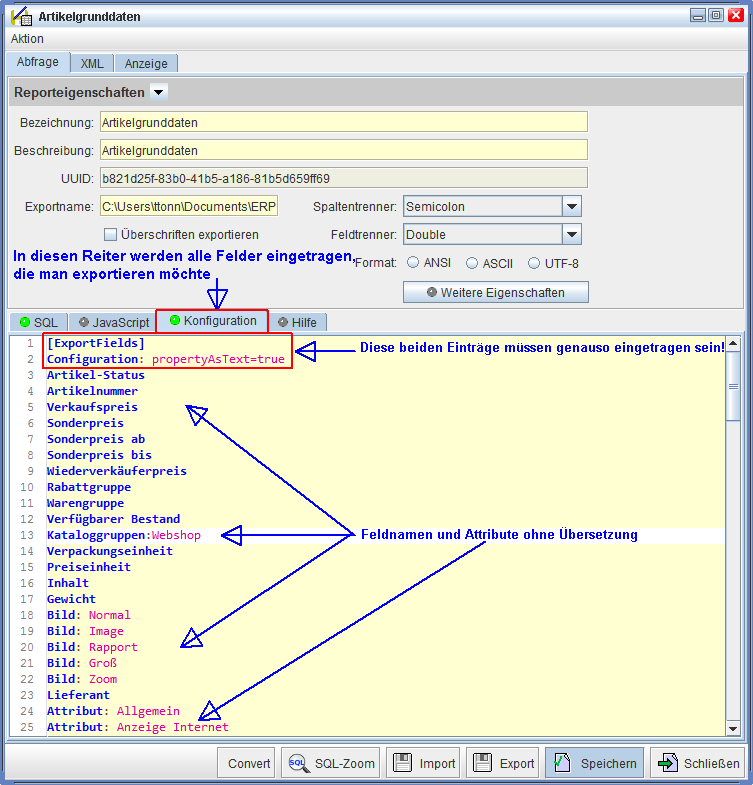Click the Artikelgrunddaten window title icon
This screenshot has height=785, width=753.
pos(20,16)
